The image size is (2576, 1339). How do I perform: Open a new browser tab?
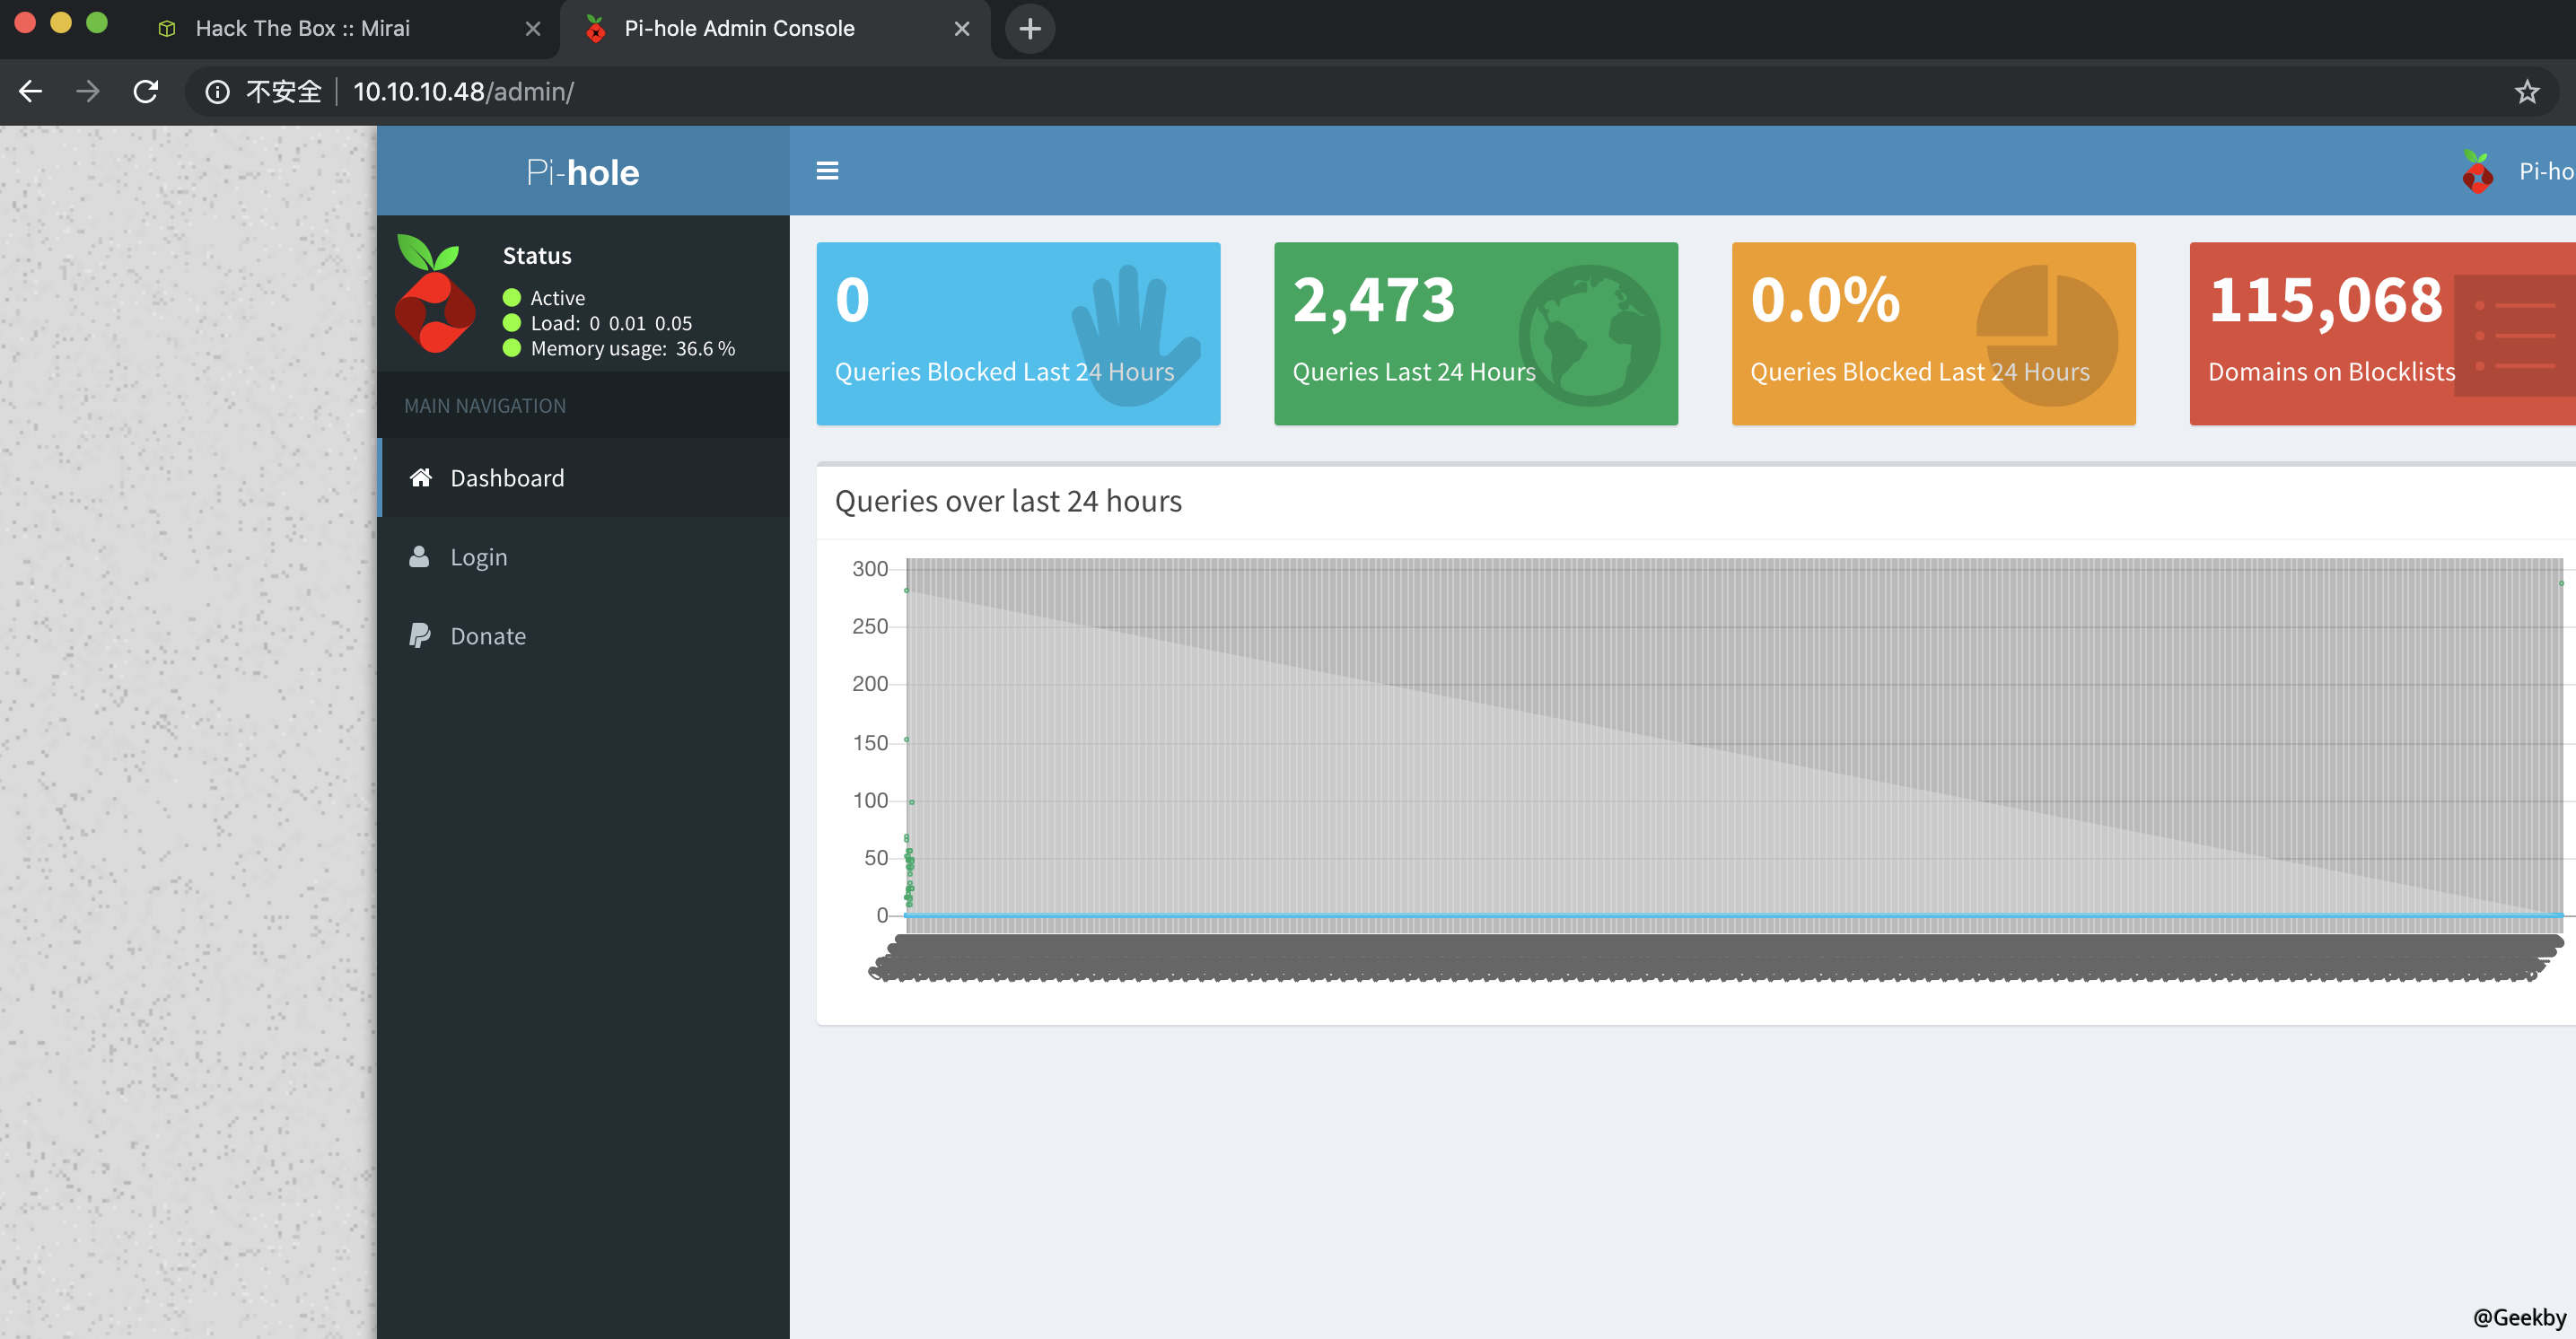[1029, 29]
